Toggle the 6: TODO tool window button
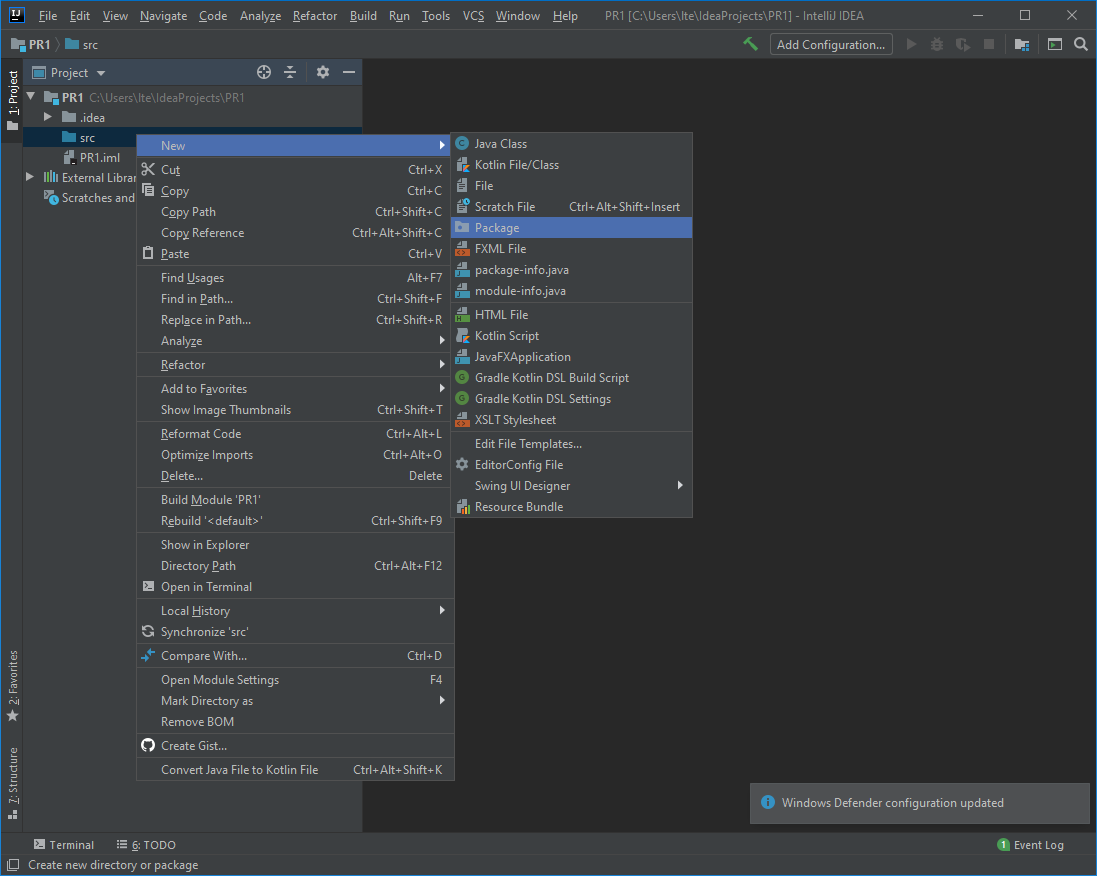This screenshot has width=1097, height=876. pos(146,845)
